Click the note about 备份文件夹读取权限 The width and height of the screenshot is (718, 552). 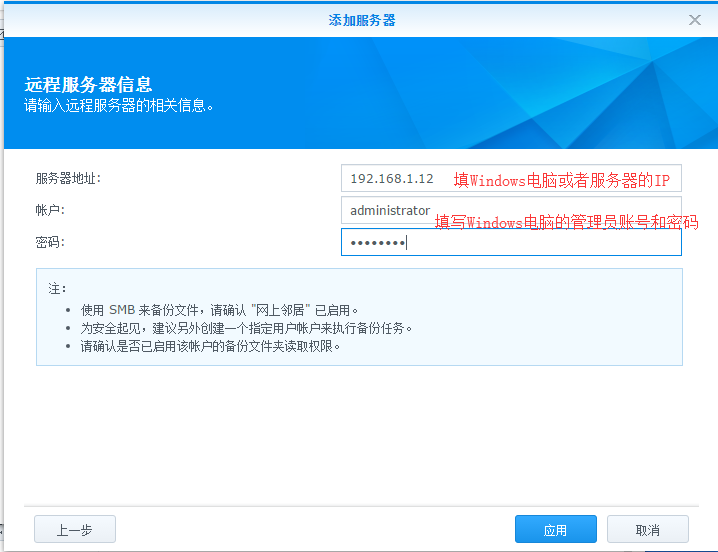(x=211, y=346)
